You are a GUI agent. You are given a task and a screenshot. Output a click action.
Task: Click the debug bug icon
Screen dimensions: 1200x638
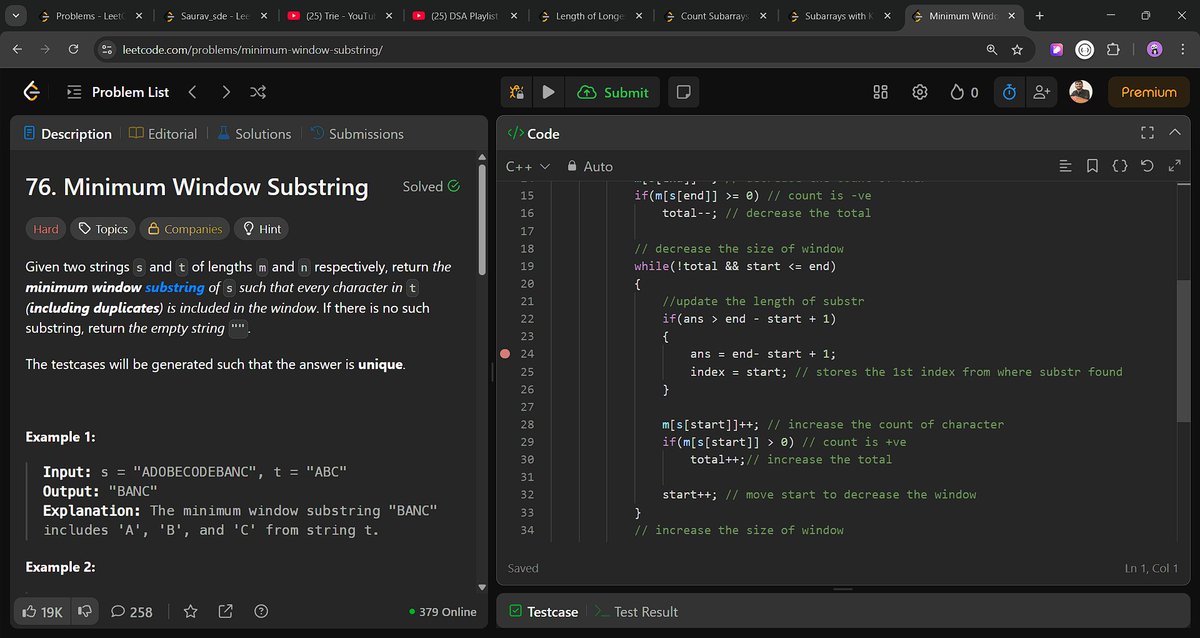(x=516, y=92)
